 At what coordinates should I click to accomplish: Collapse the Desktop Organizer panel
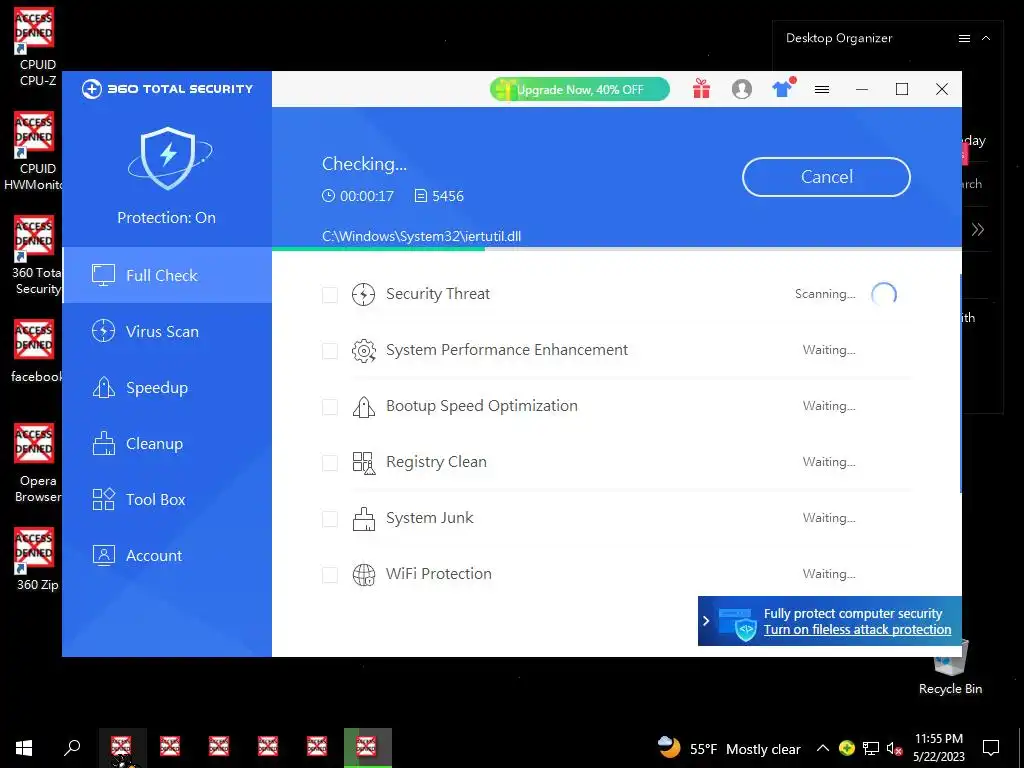(986, 39)
